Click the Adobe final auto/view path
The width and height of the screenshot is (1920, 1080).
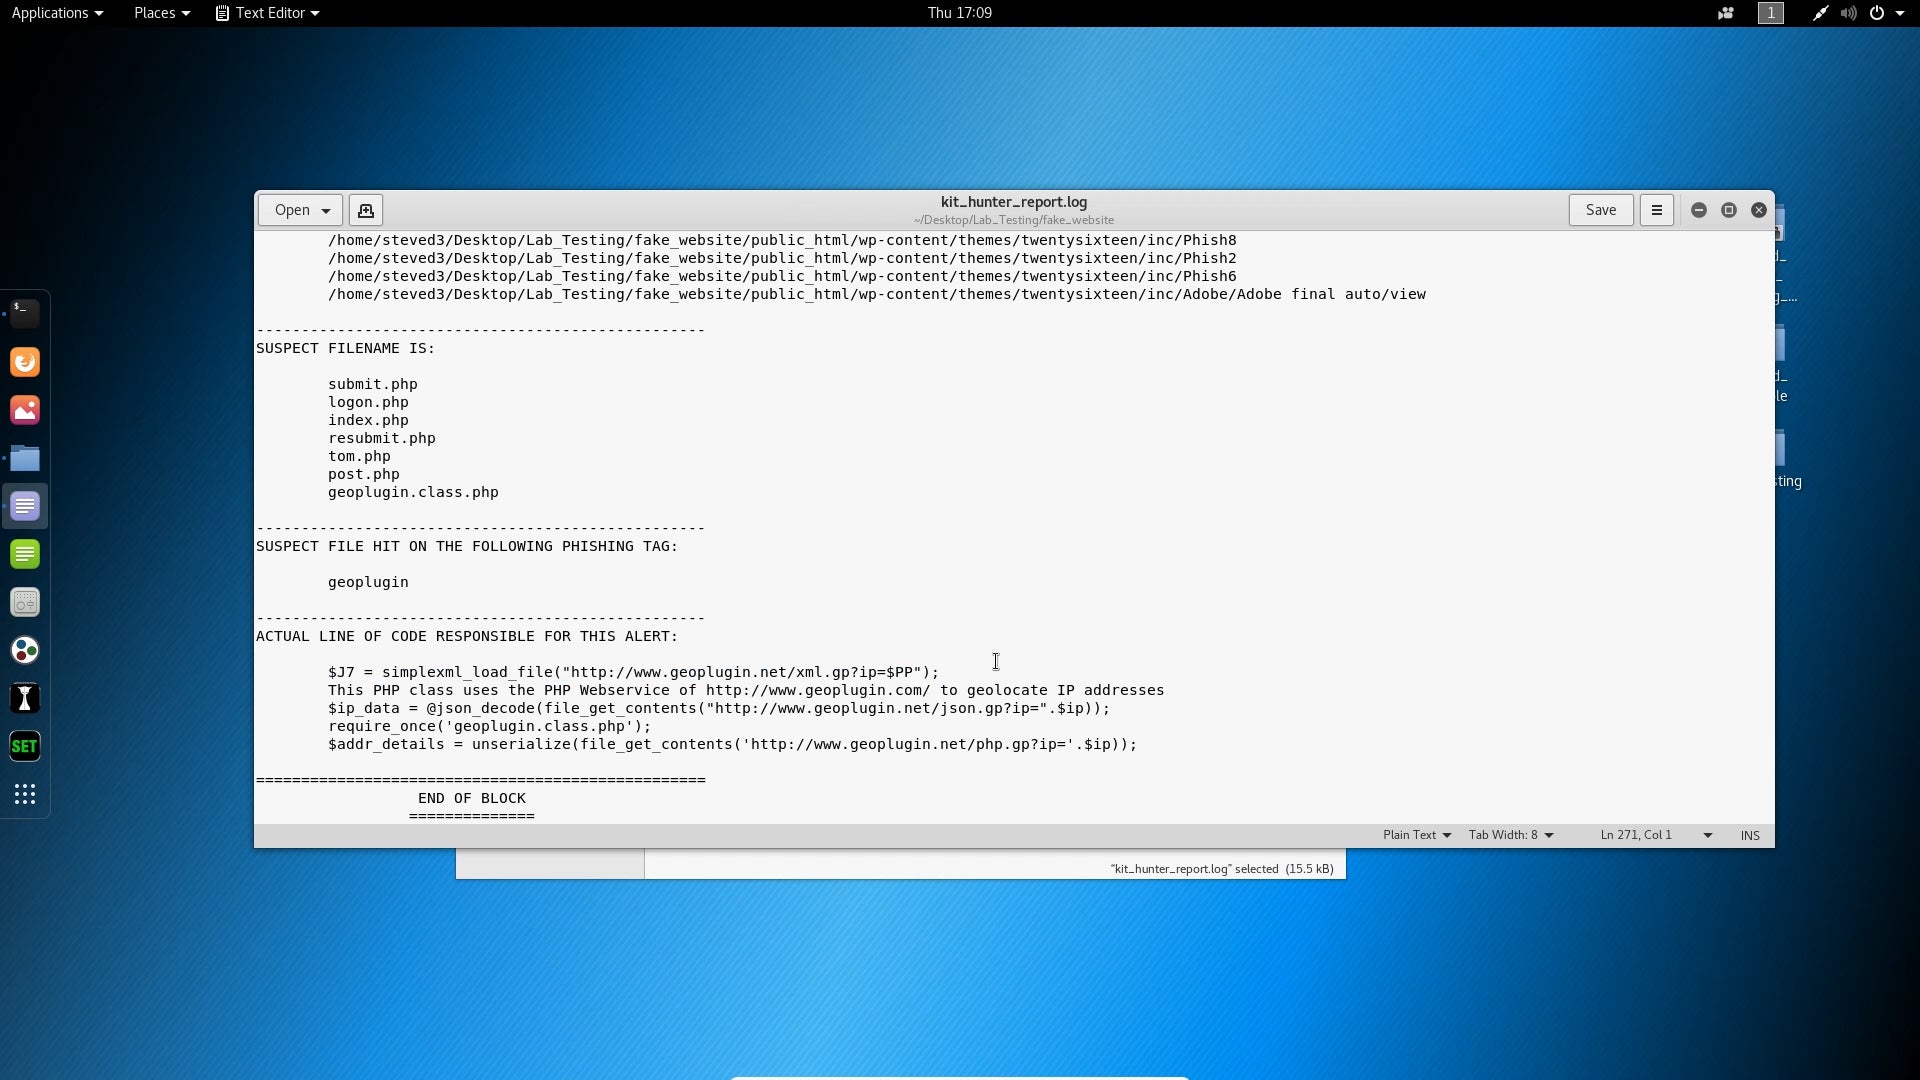click(x=876, y=294)
